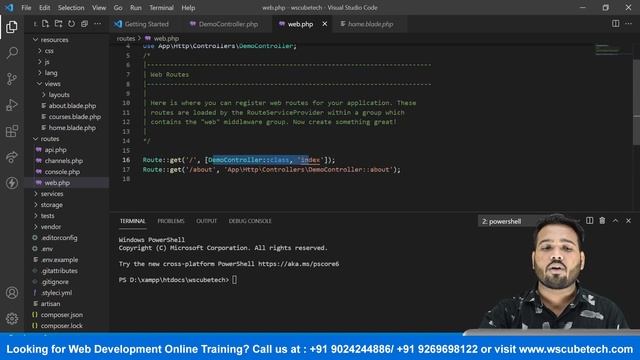This screenshot has width=640, height=360.
Task: Maximize the terminal panel size
Action: tap(616, 221)
